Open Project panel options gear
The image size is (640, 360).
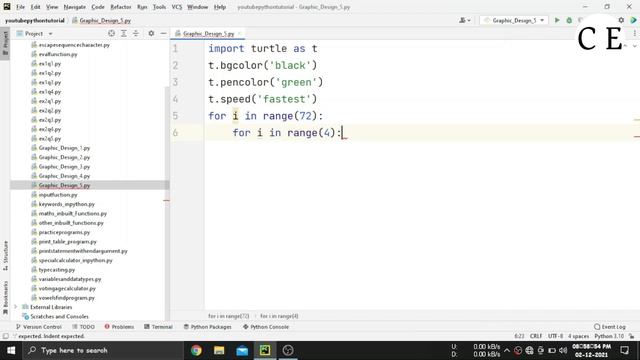(151, 33)
